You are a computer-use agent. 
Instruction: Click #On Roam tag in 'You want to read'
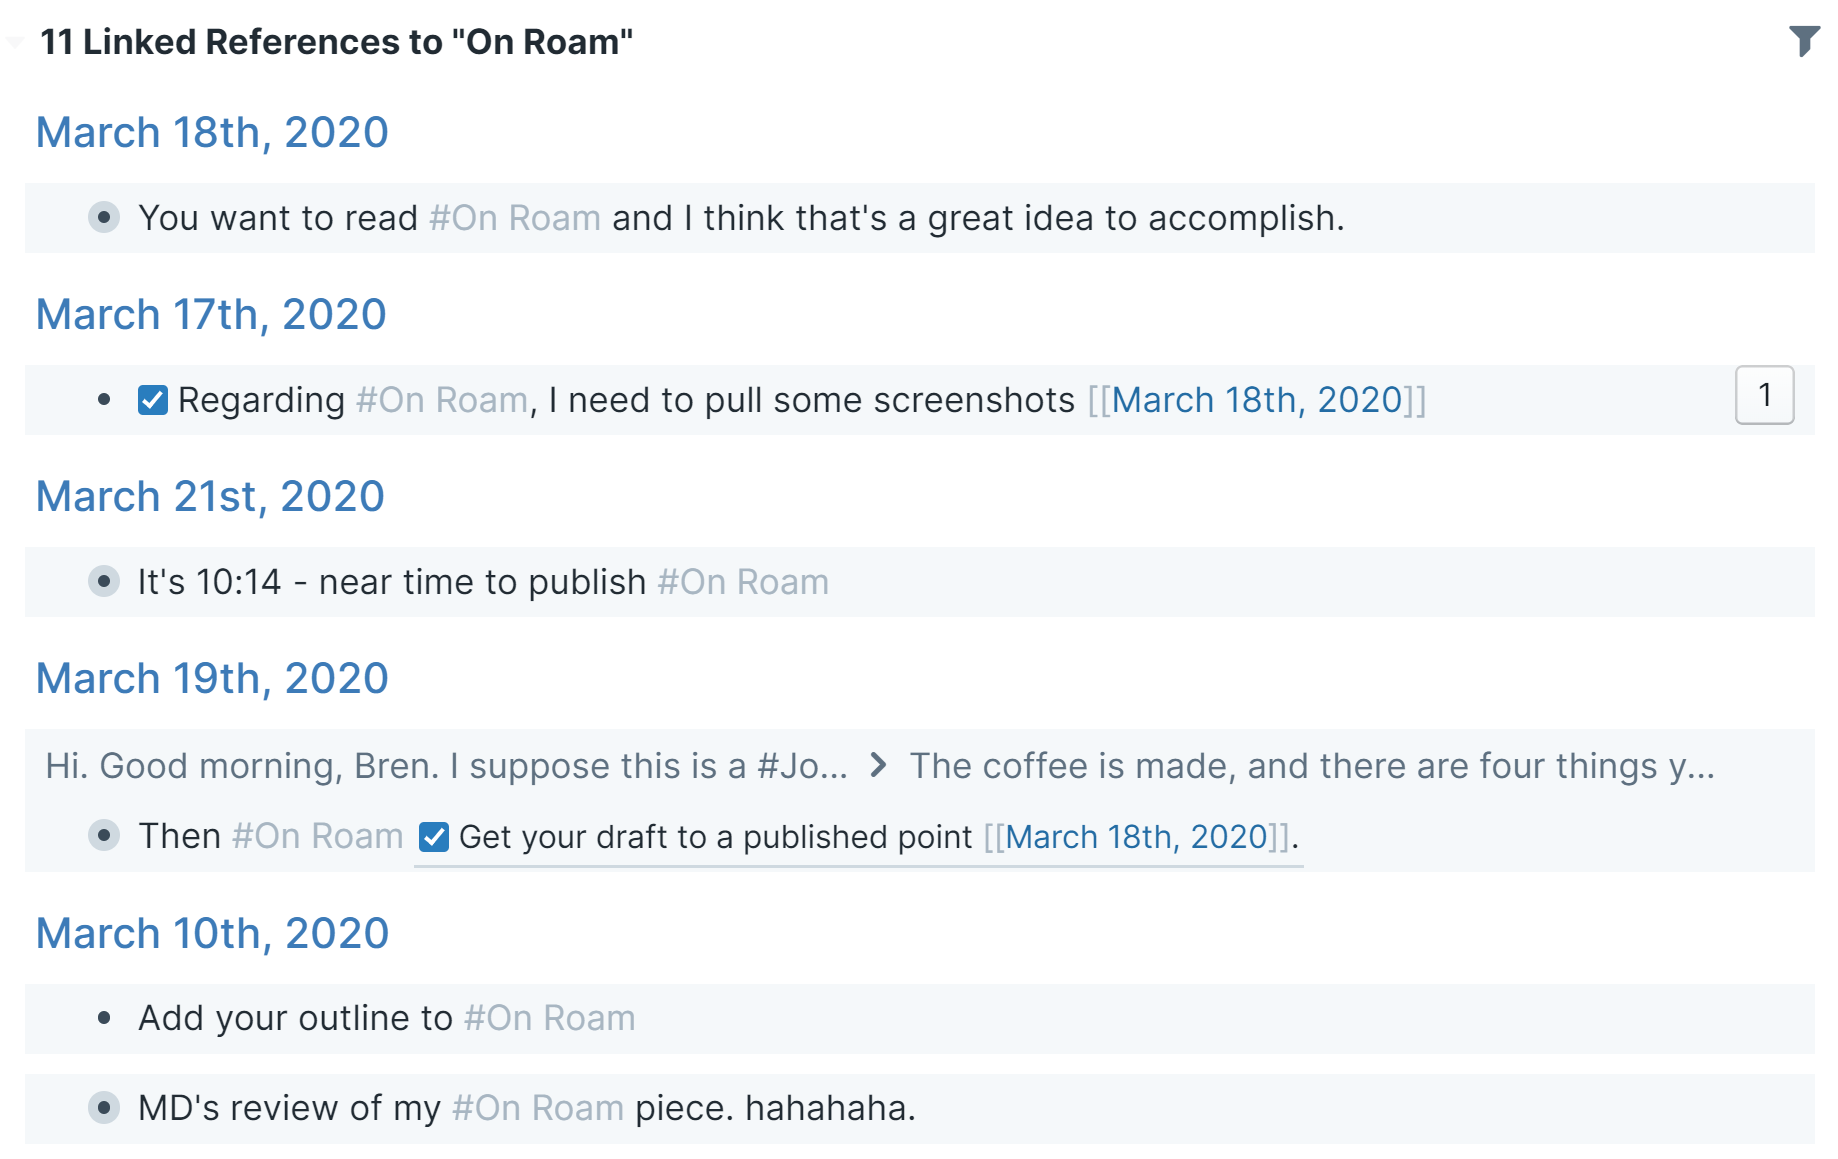click(x=515, y=218)
